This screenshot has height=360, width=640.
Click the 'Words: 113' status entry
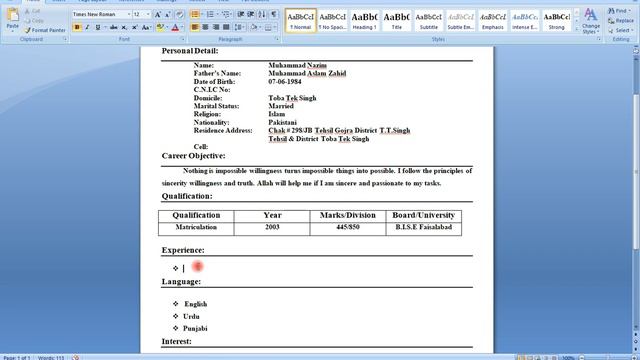click(x=51, y=358)
